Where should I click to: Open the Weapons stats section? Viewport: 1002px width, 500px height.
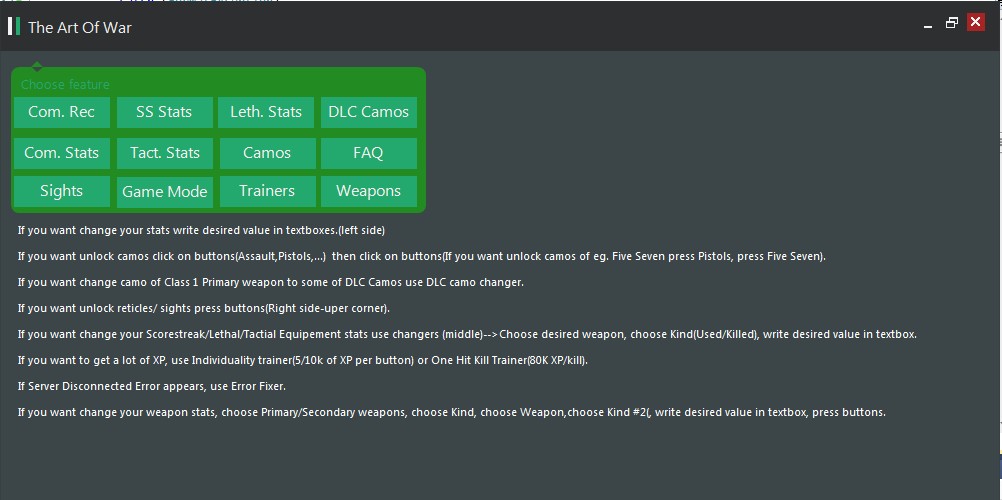click(368, 191)
